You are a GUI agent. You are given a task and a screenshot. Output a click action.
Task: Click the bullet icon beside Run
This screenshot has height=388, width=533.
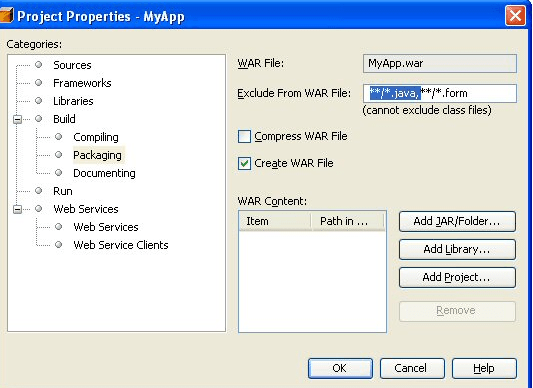point(39,191)
